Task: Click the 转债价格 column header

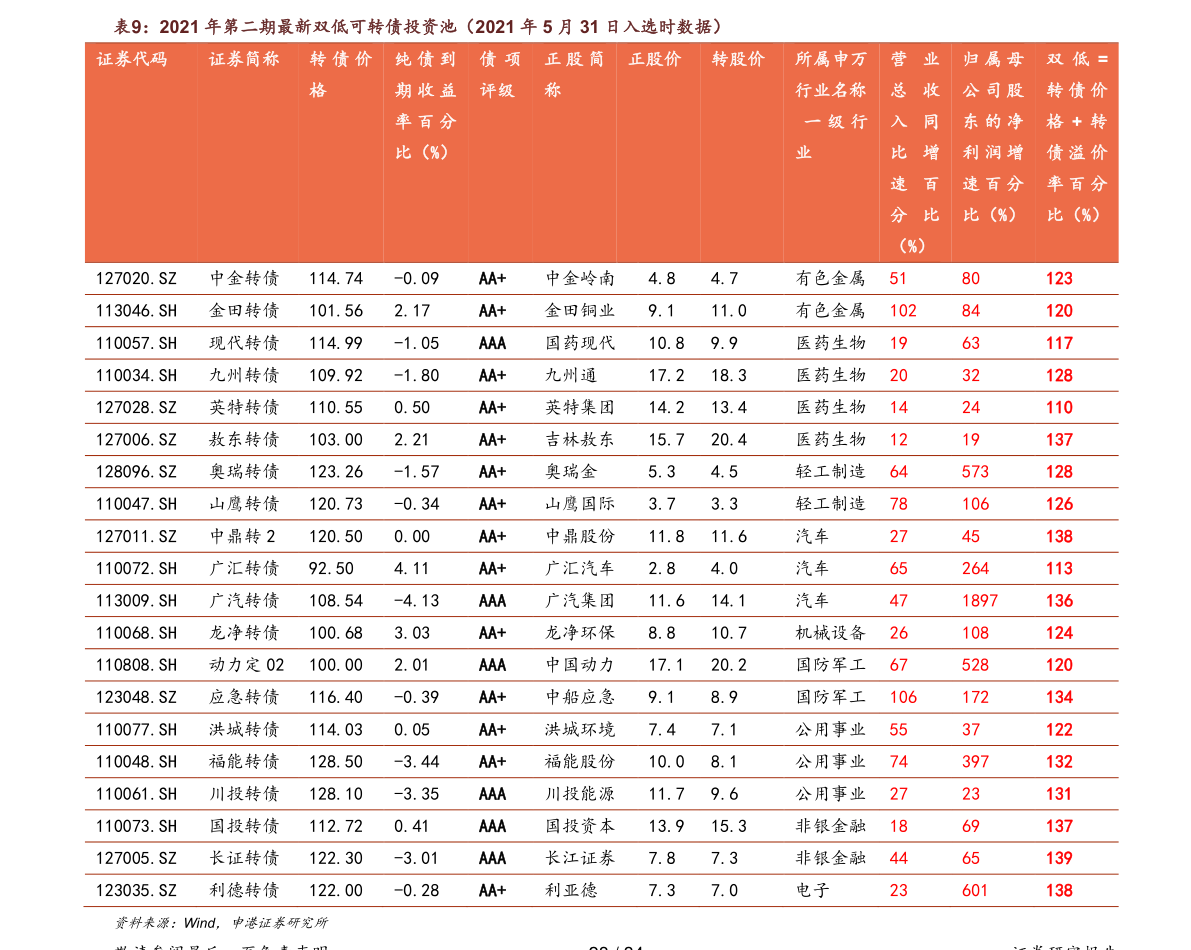Action: [x=340, y=75]
